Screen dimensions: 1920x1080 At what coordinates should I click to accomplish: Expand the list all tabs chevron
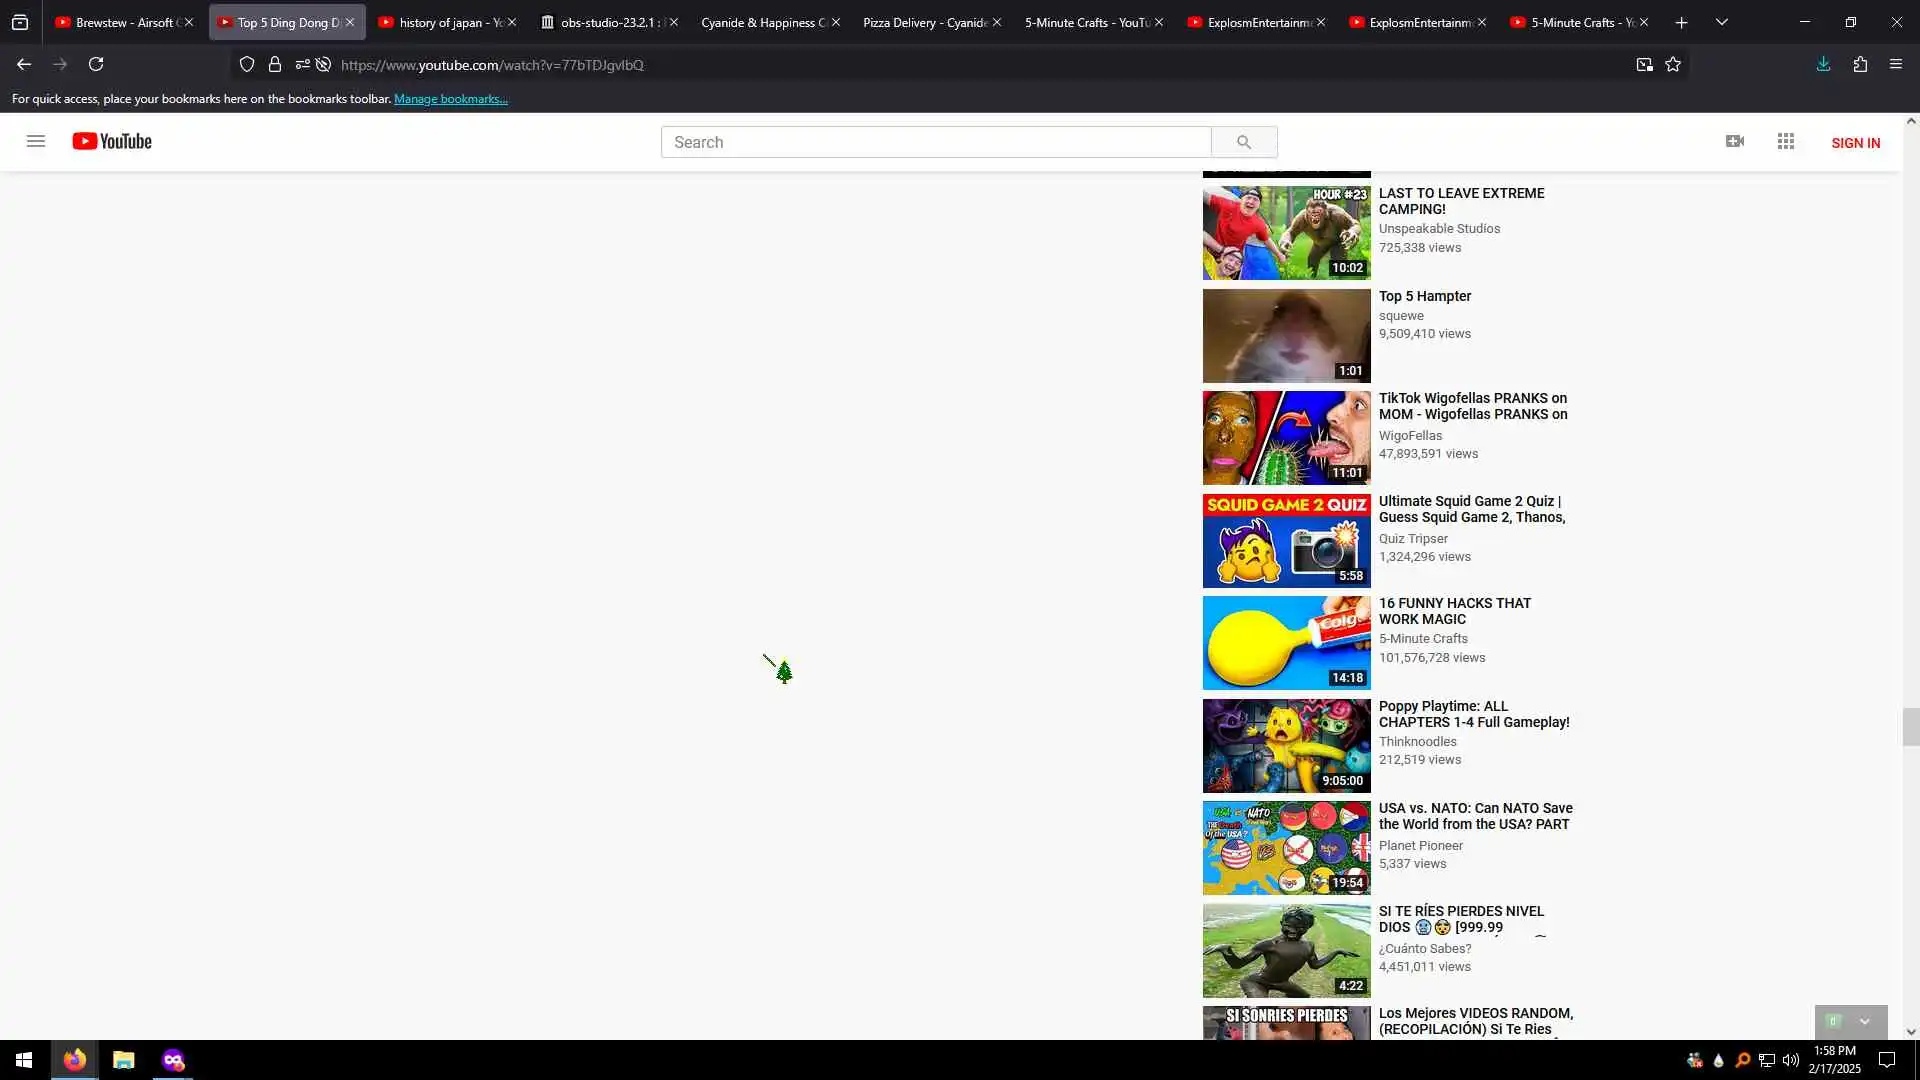coord(1721,22)
